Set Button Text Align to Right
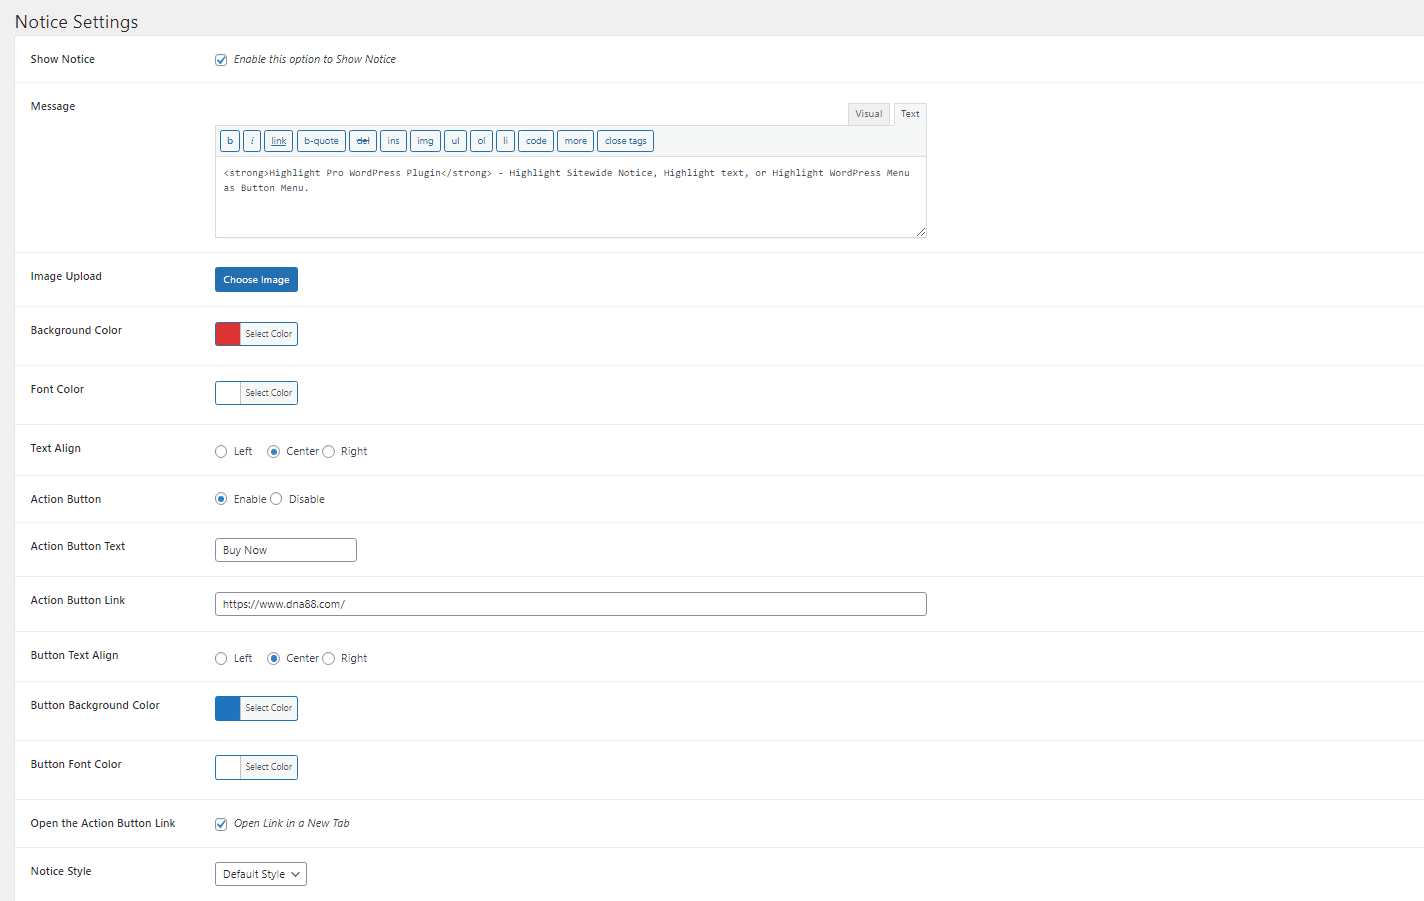This screenshot has width=1424, height=901. (x=328, y=659)
